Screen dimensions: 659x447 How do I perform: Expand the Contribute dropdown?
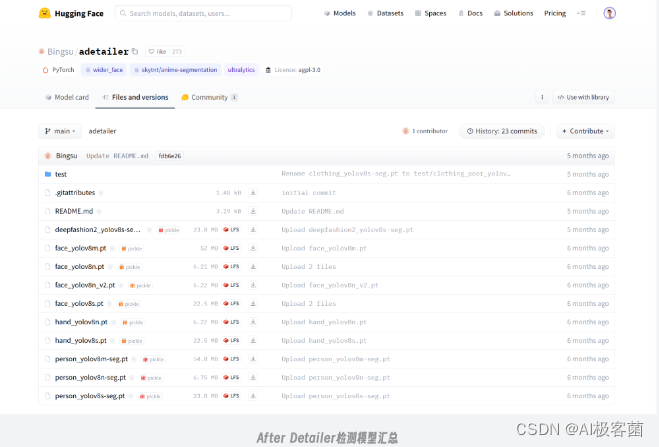coord(585,131)
